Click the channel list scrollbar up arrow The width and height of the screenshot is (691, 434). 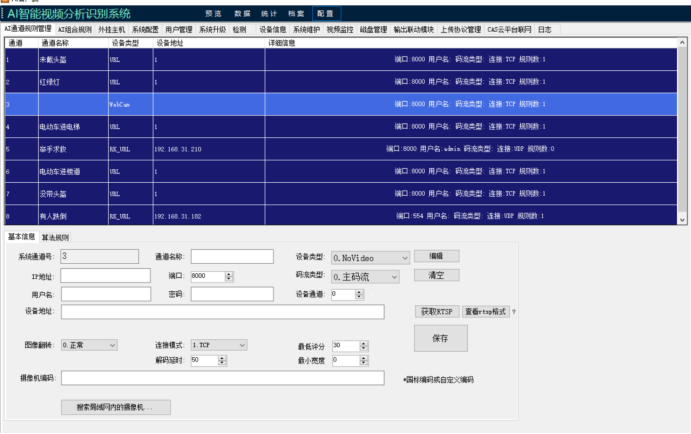coord(682,43)
